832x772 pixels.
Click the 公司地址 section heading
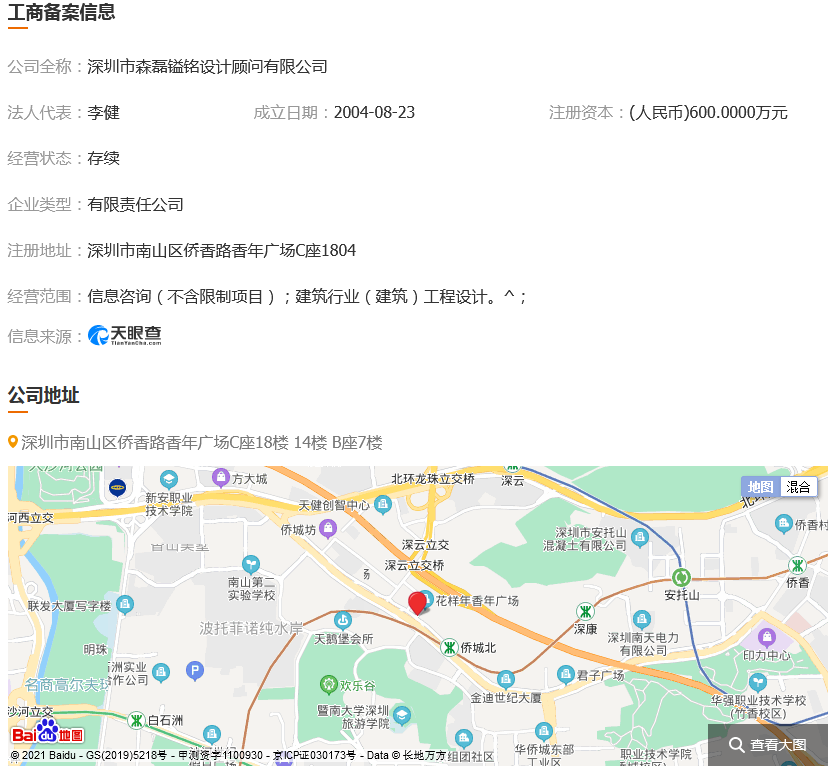coord(44,395)
